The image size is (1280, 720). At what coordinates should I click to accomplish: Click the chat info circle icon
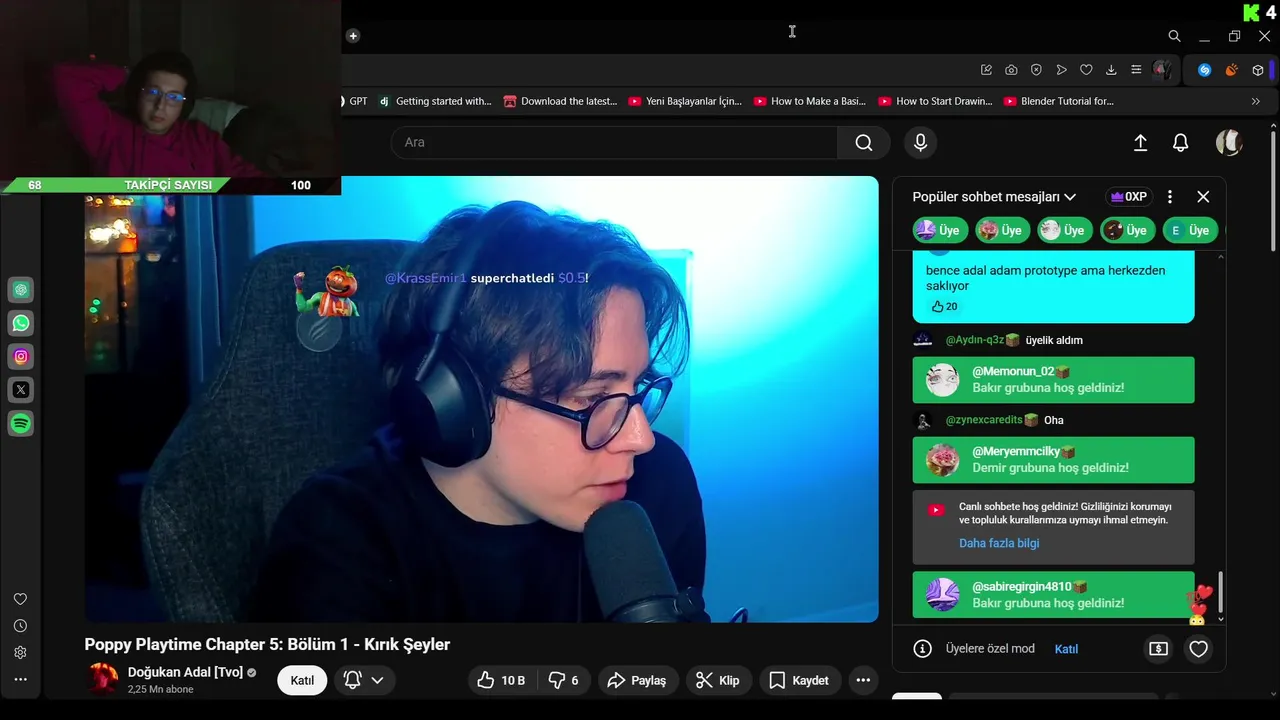click(x=923, y=649)
